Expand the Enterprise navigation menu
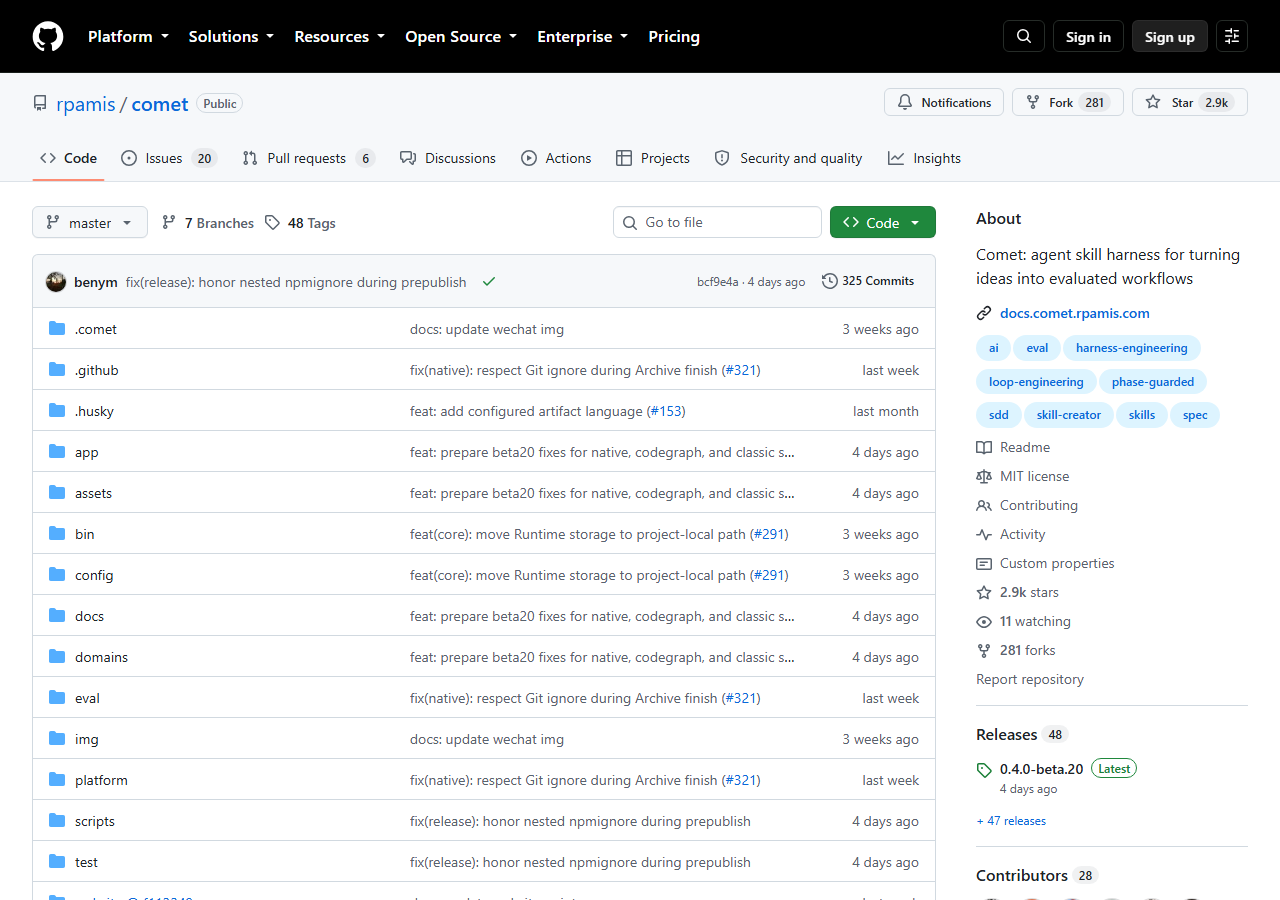 tap(582, 36)
